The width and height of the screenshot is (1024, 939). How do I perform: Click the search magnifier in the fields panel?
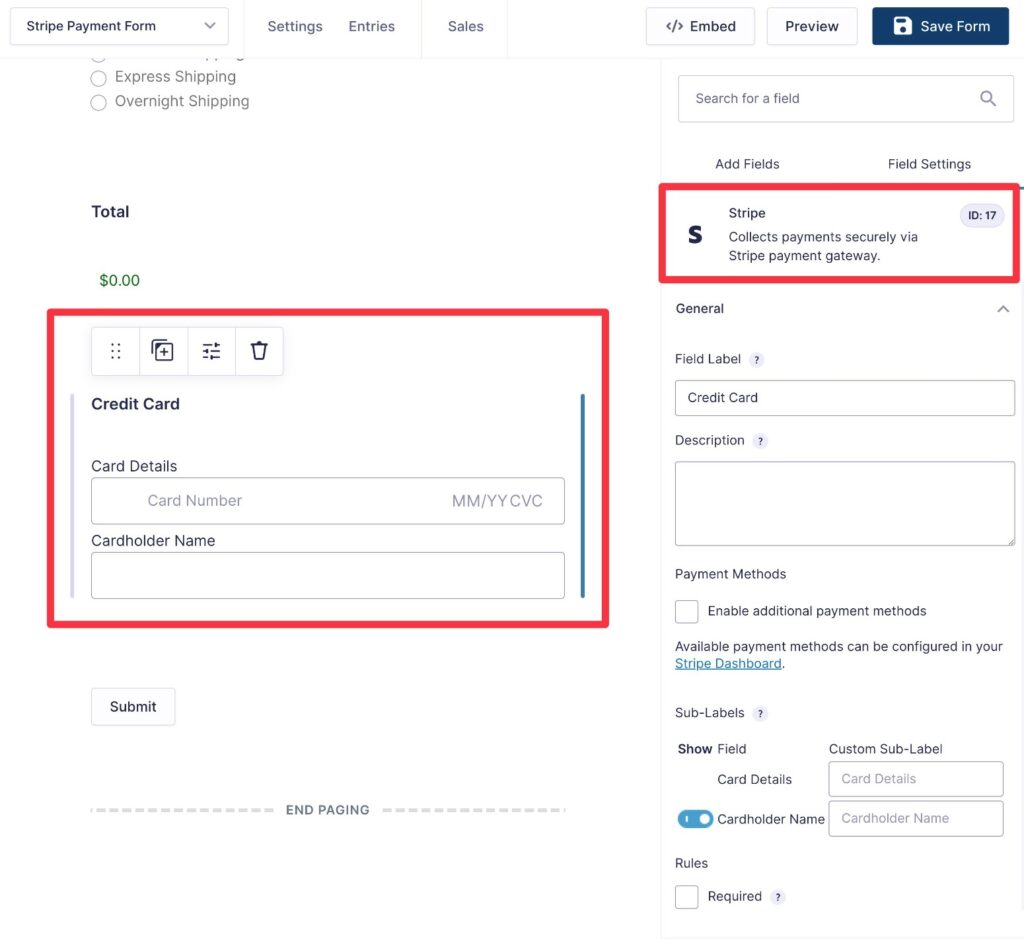988,98
